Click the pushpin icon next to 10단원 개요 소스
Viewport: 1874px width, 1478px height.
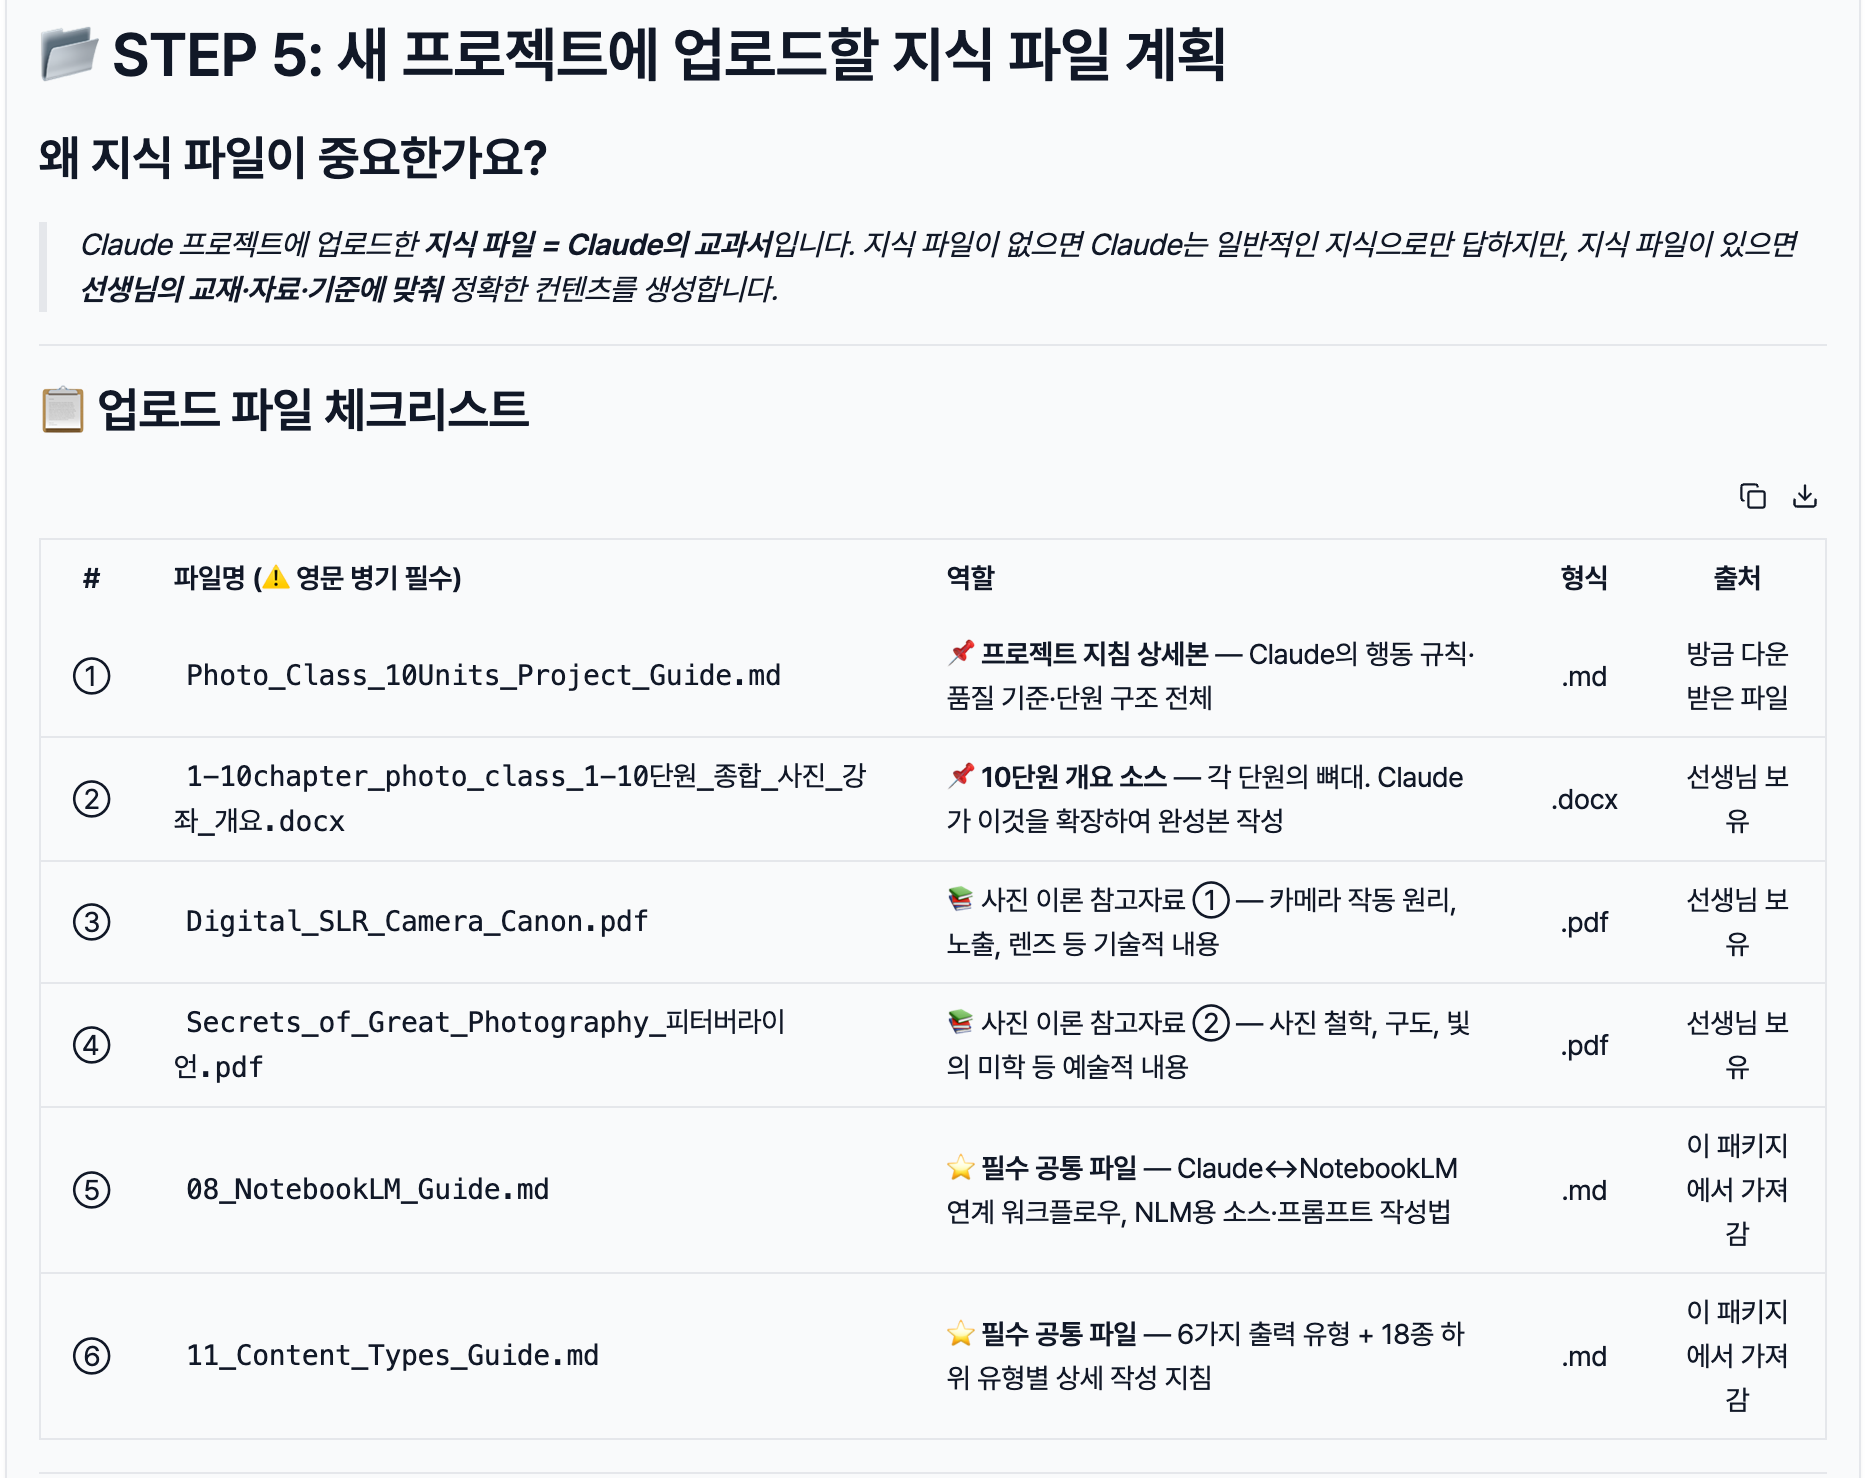click(x=961, y=776)
